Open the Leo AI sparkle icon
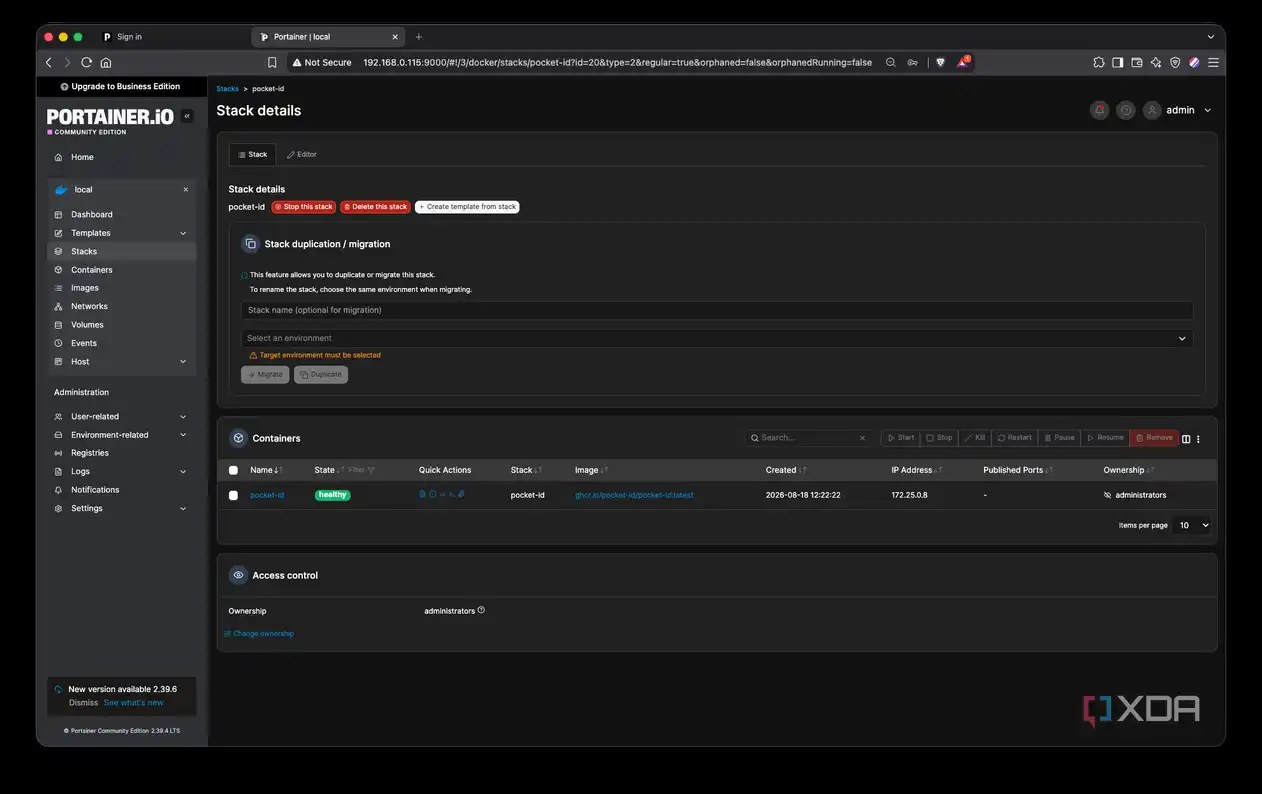The height and width of the screenshot is (794, 1262). pos(1155,62)
